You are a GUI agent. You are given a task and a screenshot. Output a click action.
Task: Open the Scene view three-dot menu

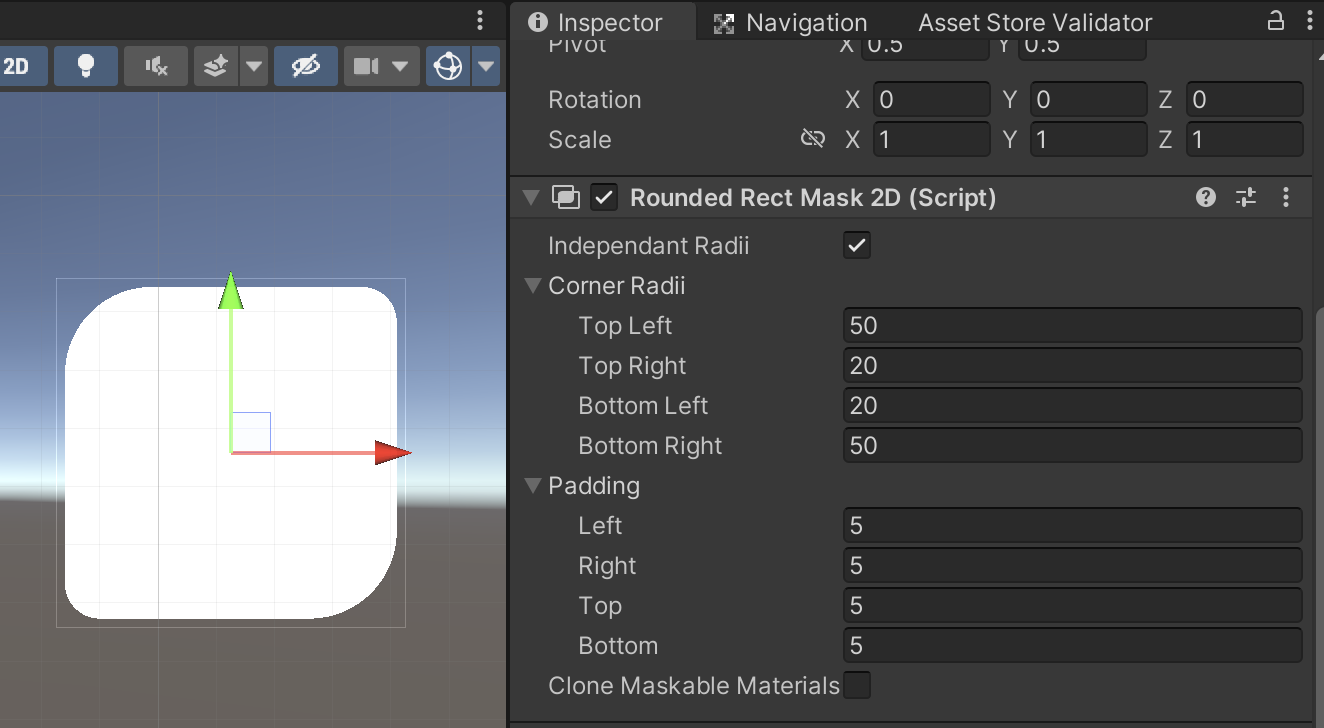[480, 20]
